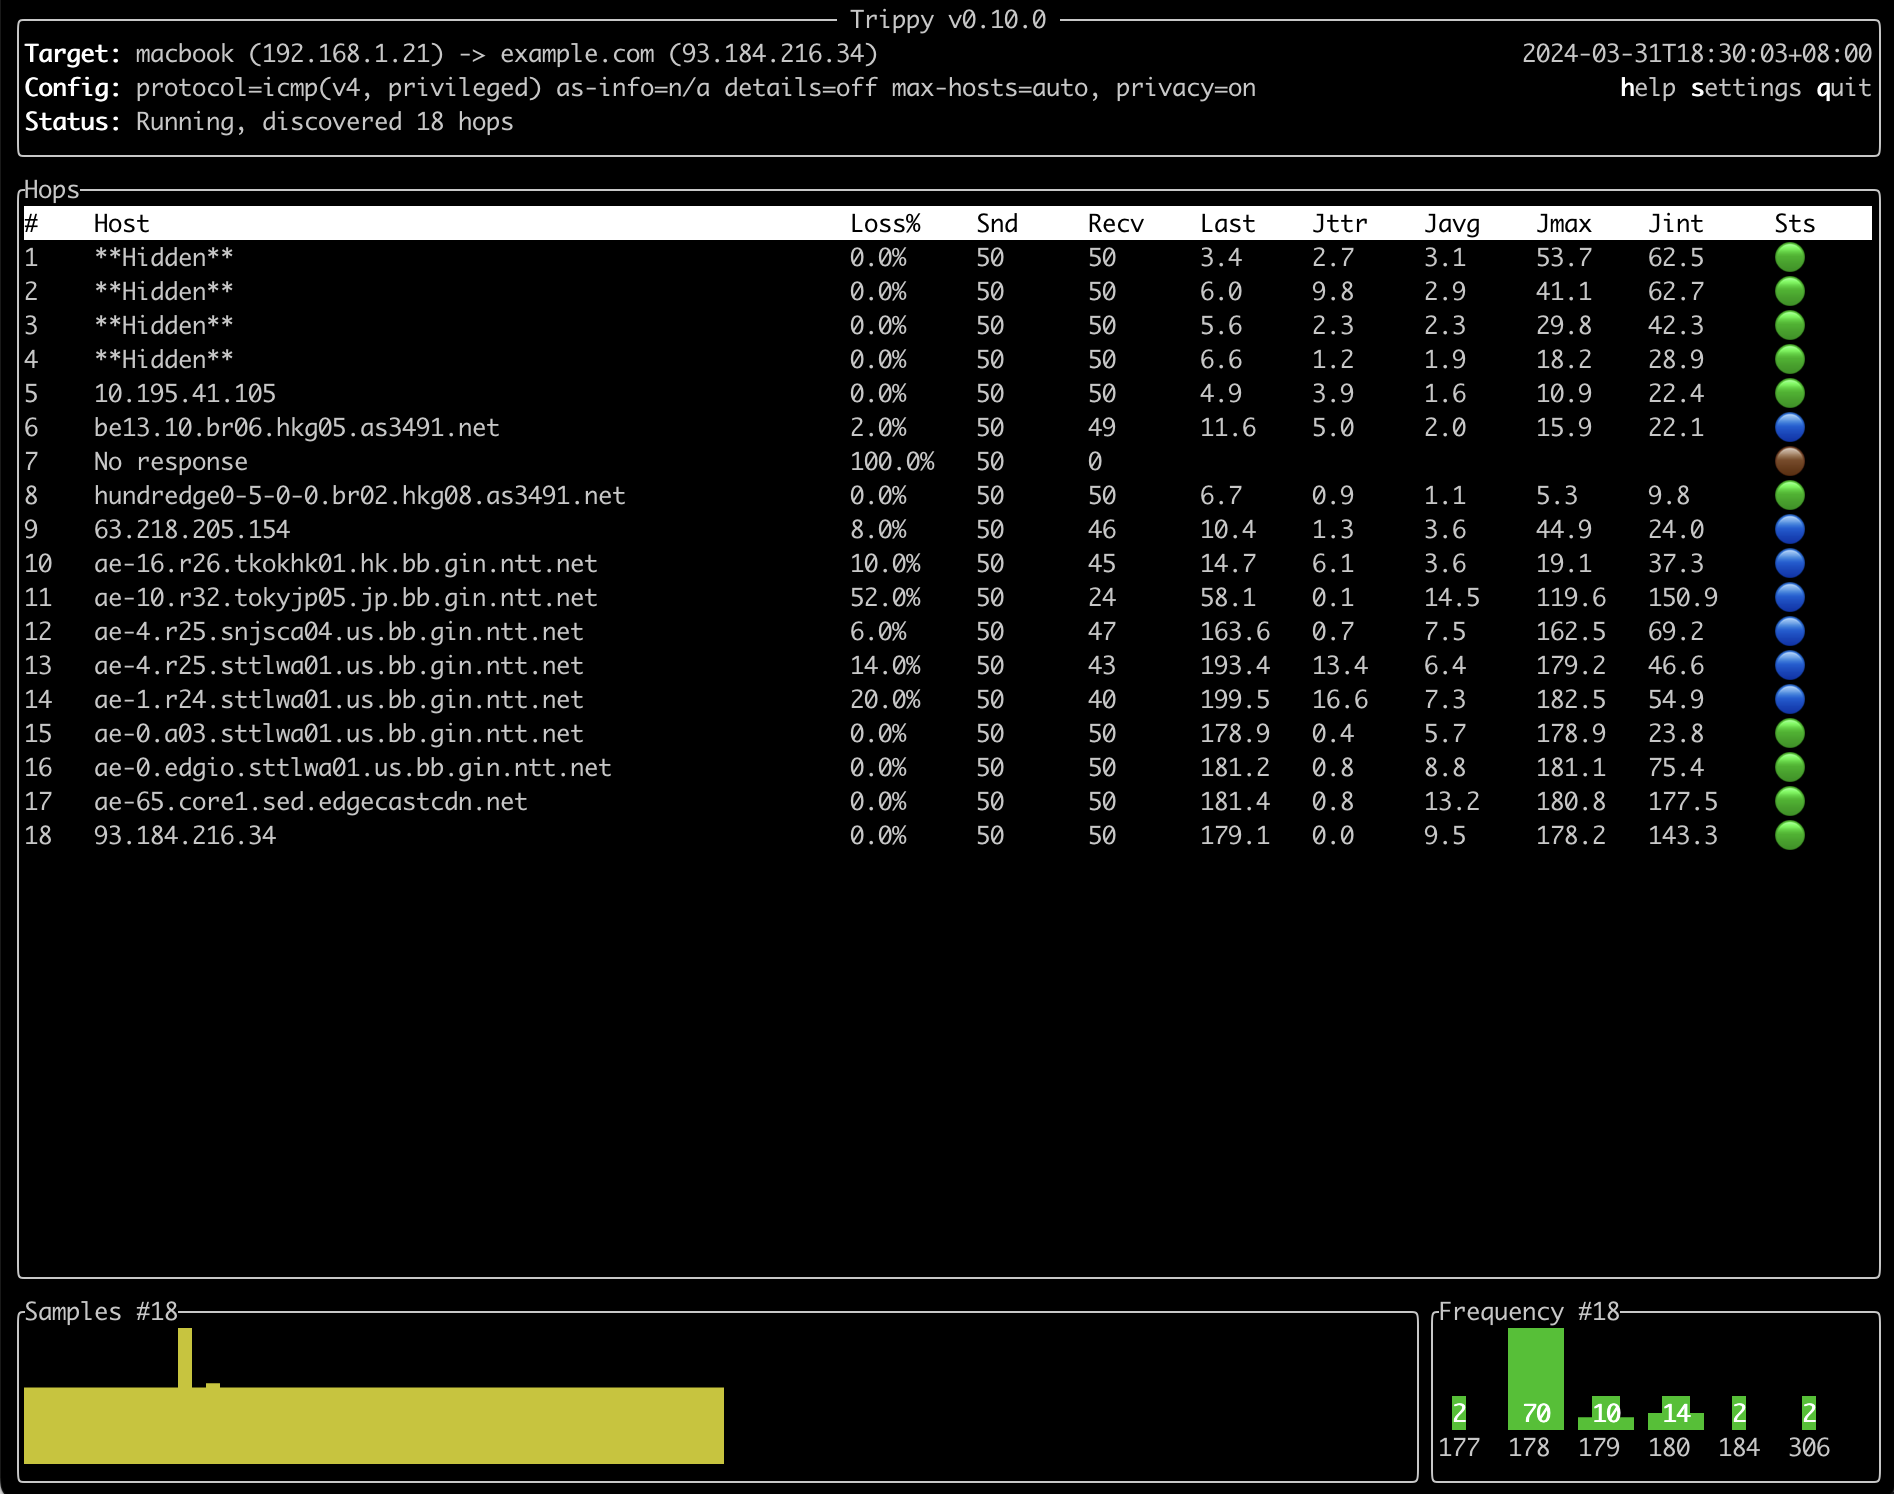1894x1494 pixels.
Task: Click the Jint column header
Action: 1675,224
